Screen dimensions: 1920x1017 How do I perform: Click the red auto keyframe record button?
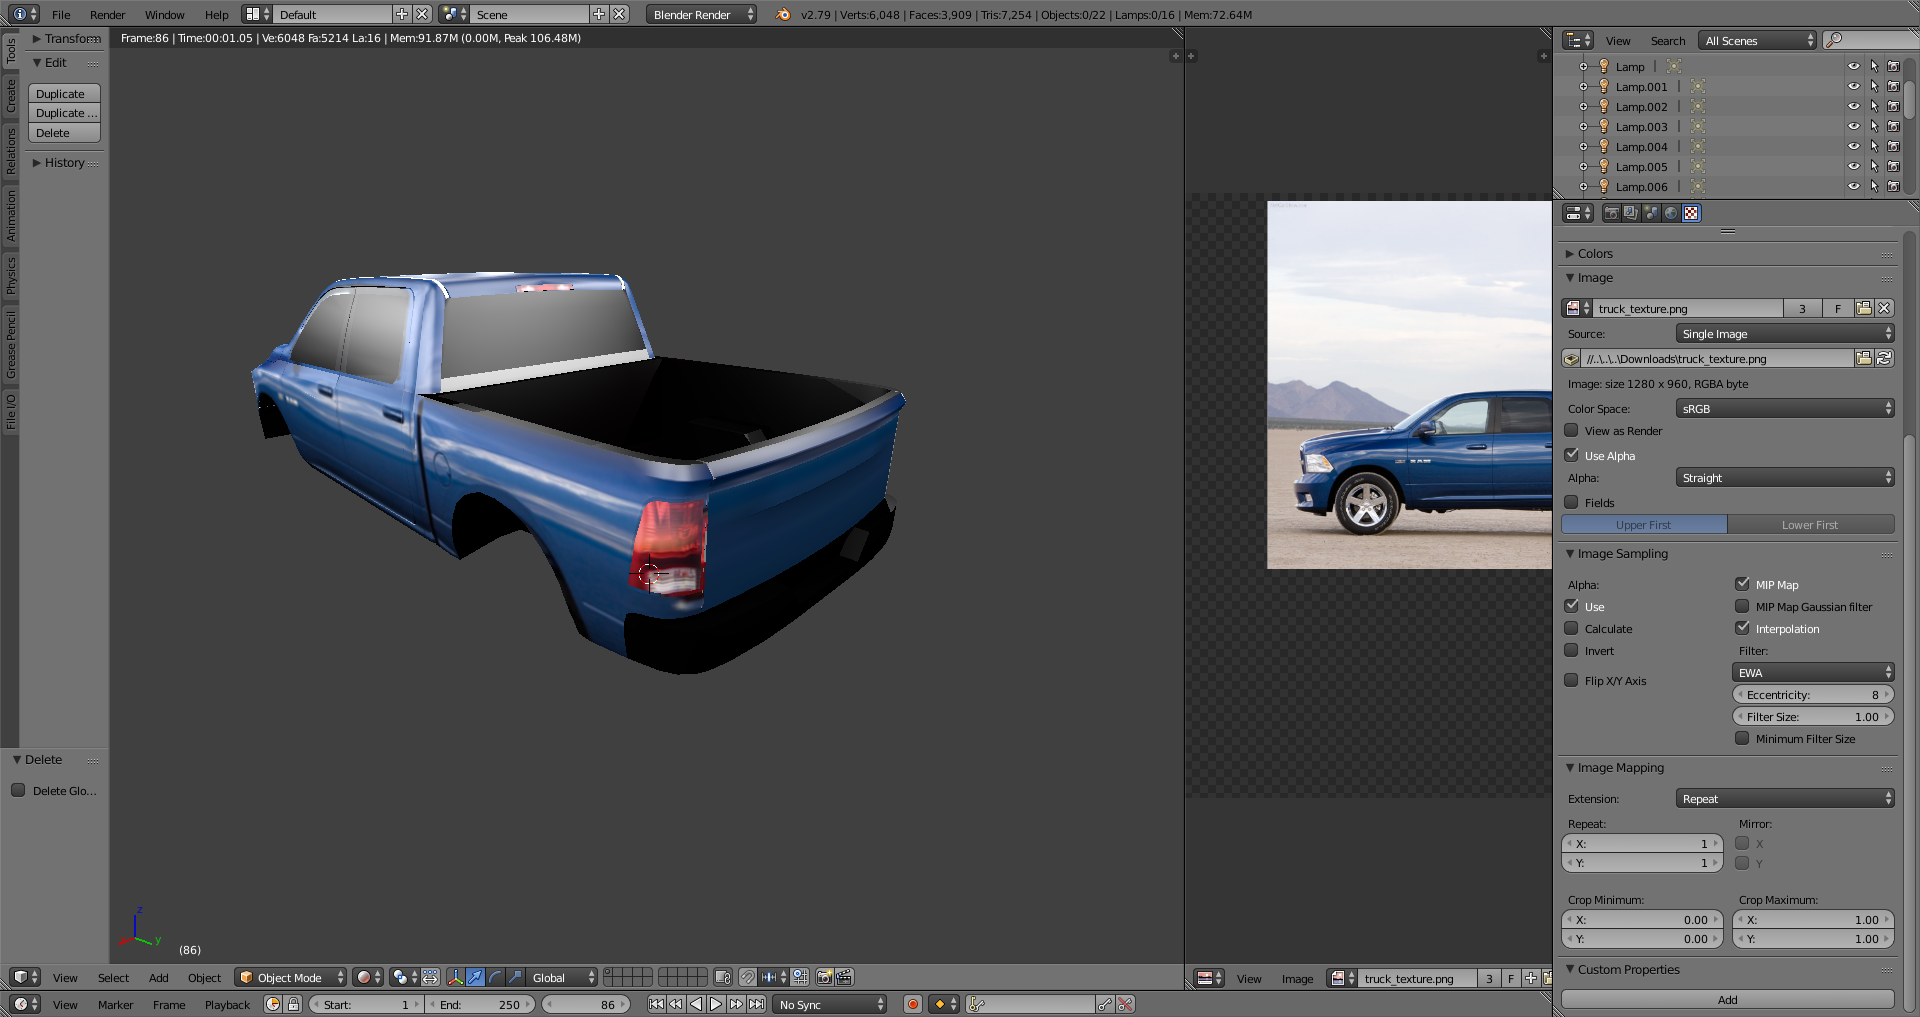[x=912, y=1004]
